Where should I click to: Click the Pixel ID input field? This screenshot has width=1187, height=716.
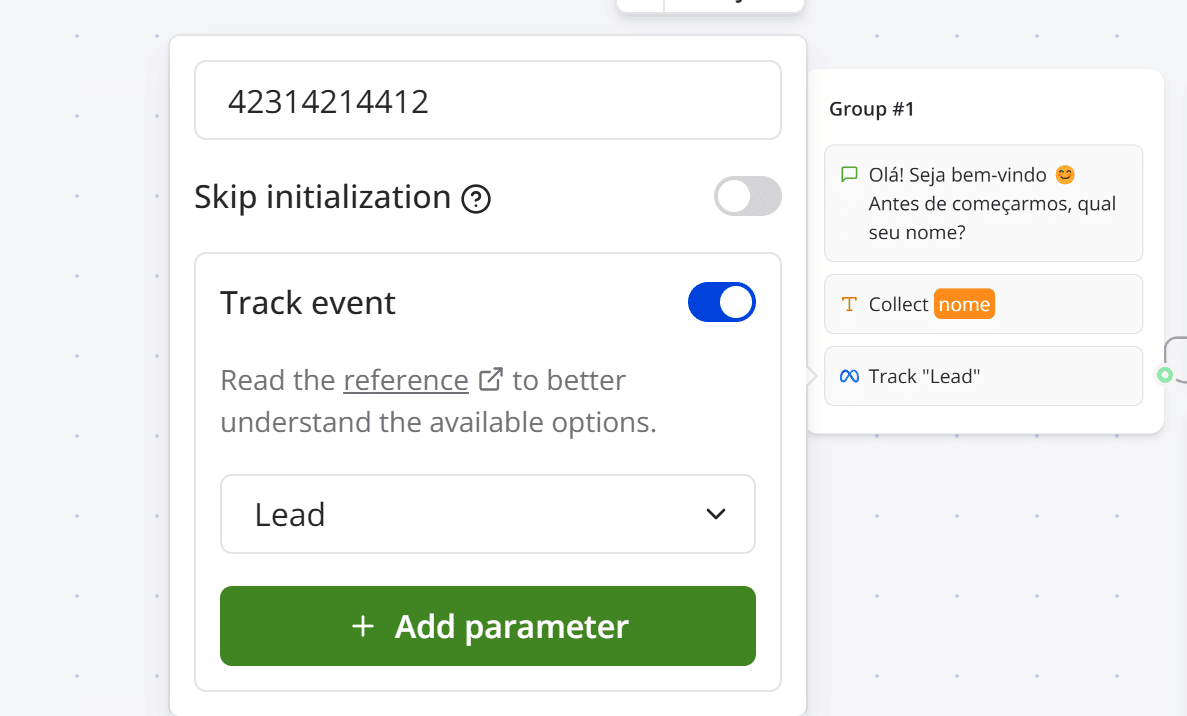487,101
